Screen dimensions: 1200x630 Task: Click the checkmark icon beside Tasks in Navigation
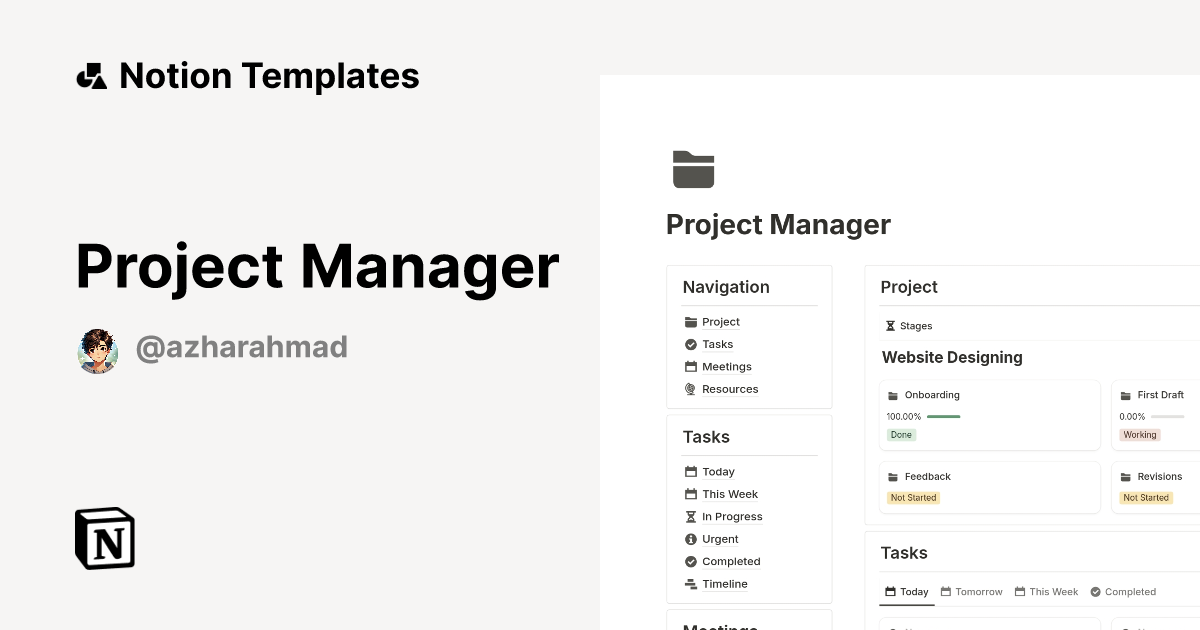pyautogui.click(x=690, y=344)
